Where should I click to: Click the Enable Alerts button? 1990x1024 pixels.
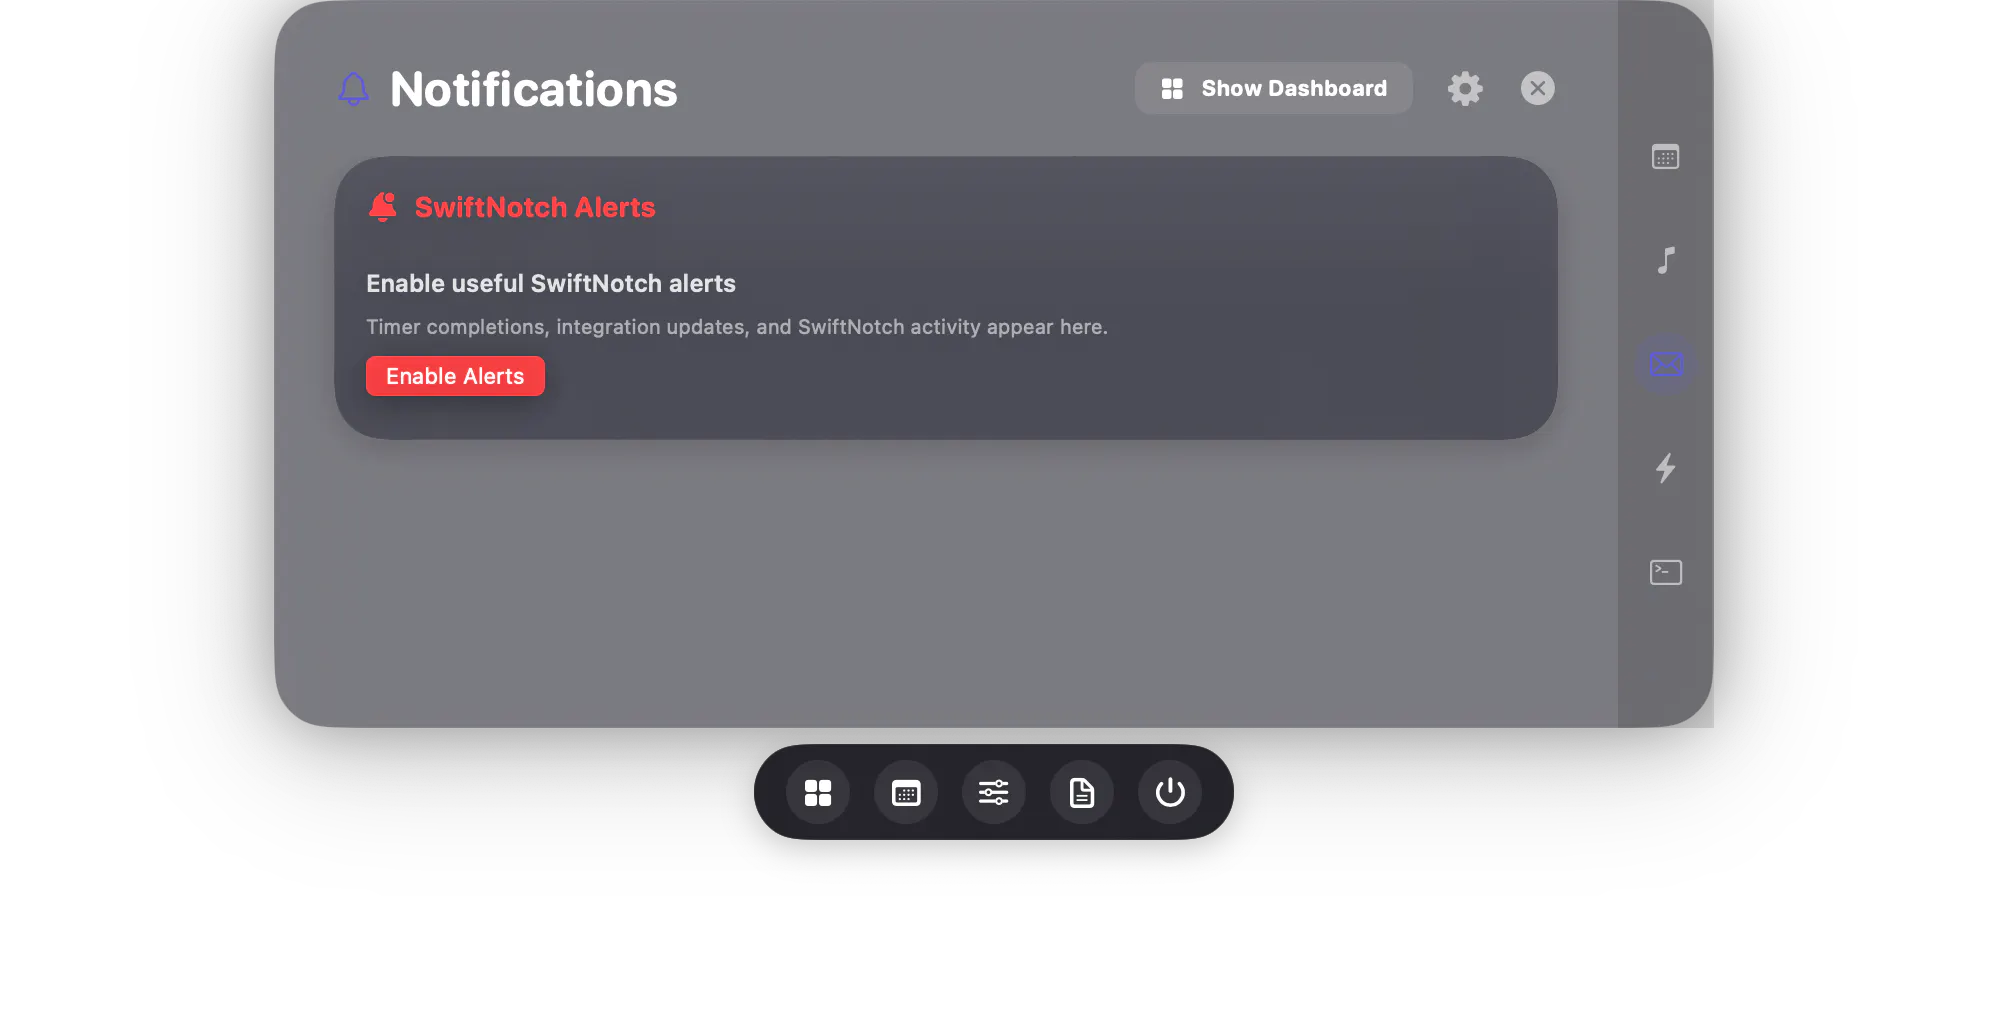[x=455, y=376]
